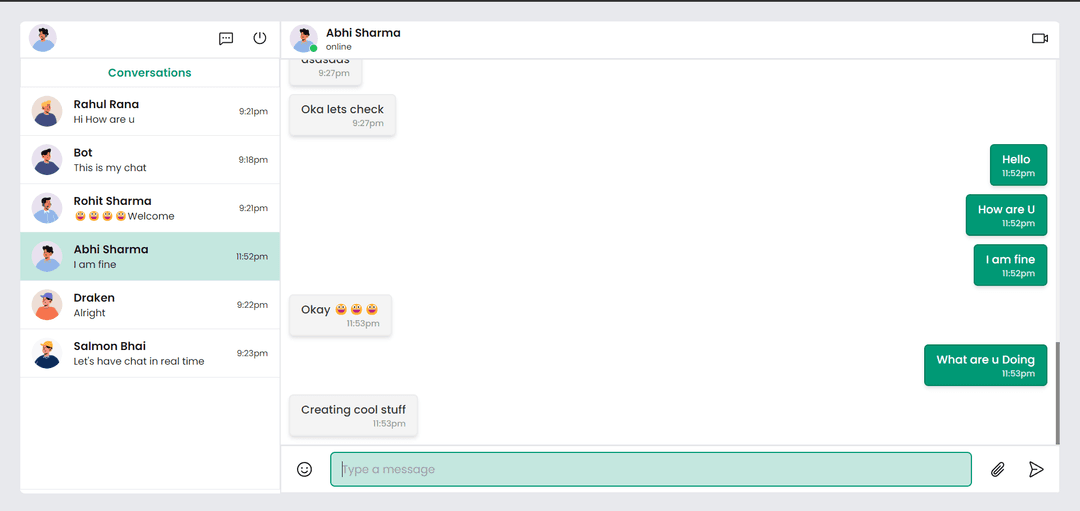Click the paperclip attachment icon
The width and height of the screenshot is (1080, 511).
click(997, 469)
